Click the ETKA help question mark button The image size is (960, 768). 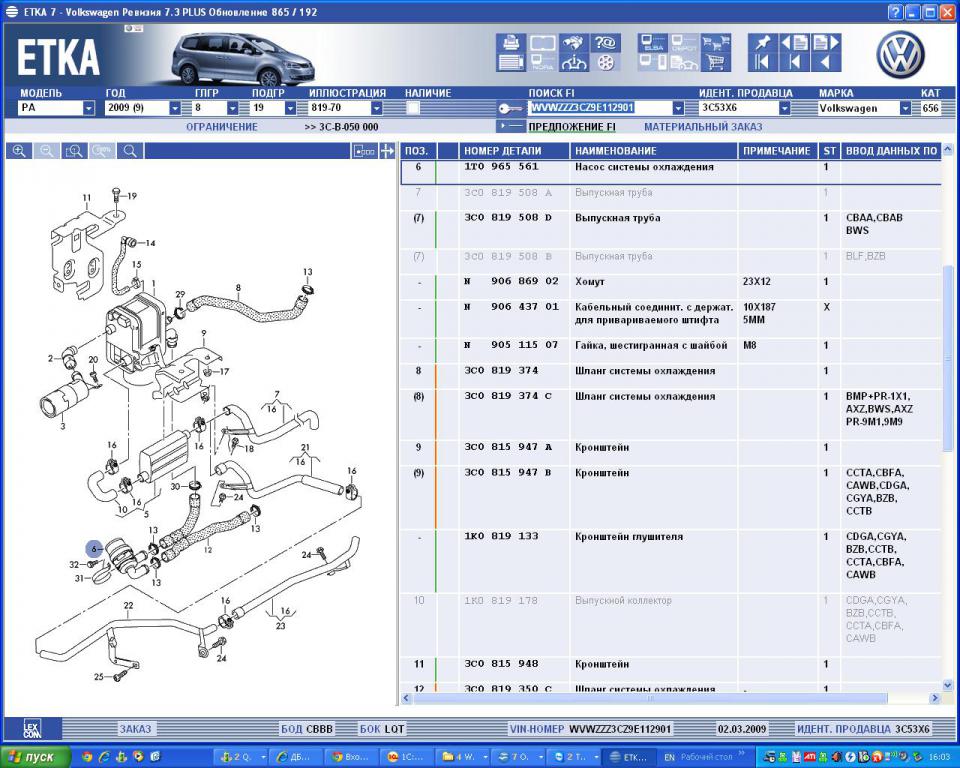click(895, 12)
